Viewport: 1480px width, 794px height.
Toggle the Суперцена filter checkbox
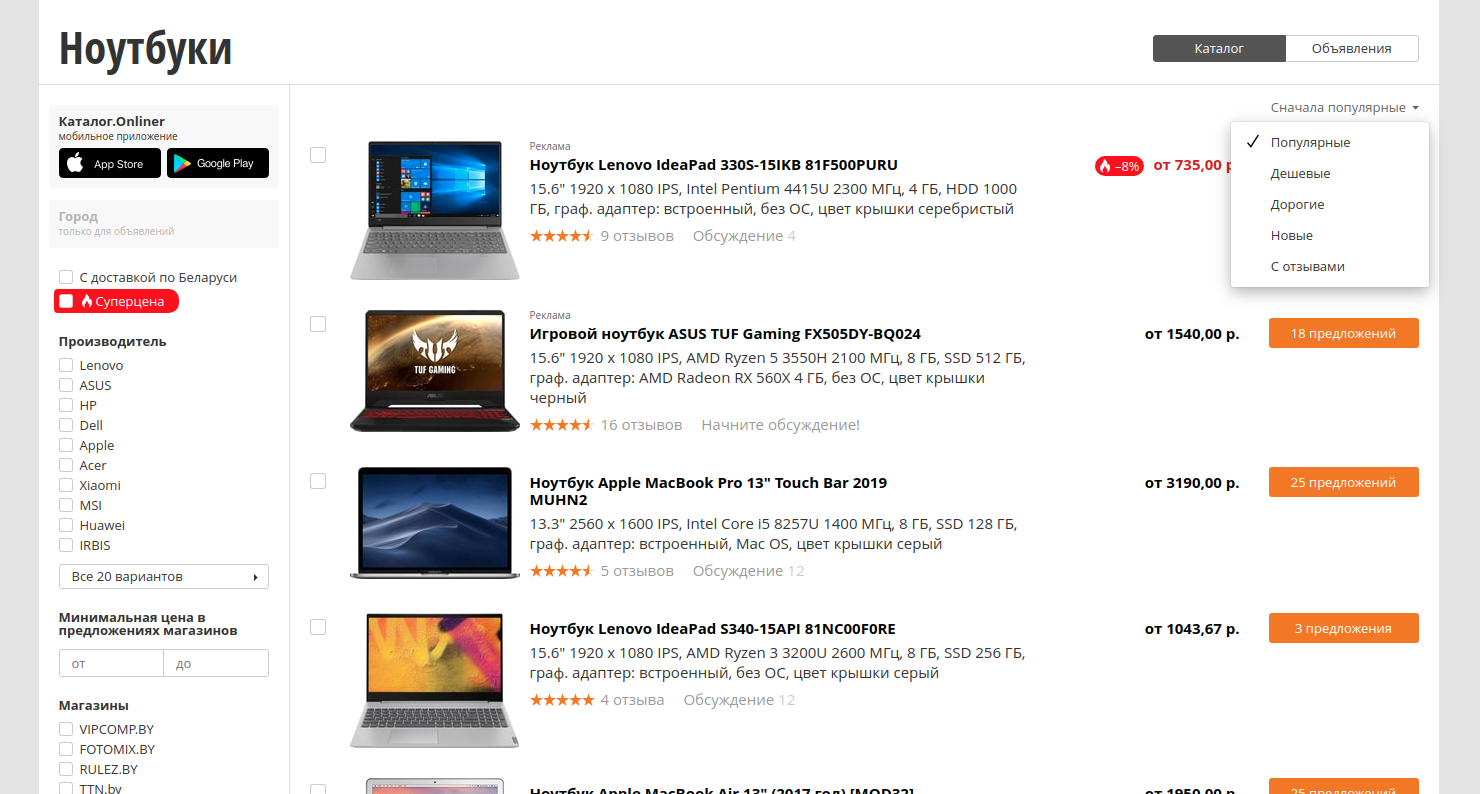click(66, 301)
